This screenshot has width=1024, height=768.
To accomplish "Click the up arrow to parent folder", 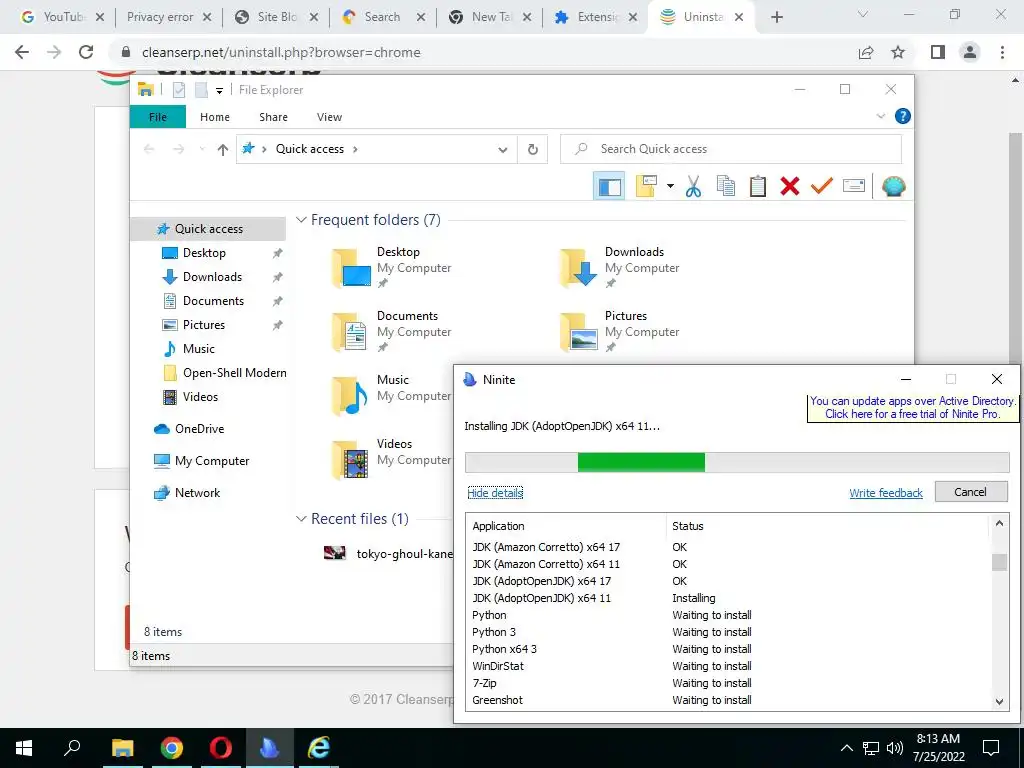I will tap(223, 150).
